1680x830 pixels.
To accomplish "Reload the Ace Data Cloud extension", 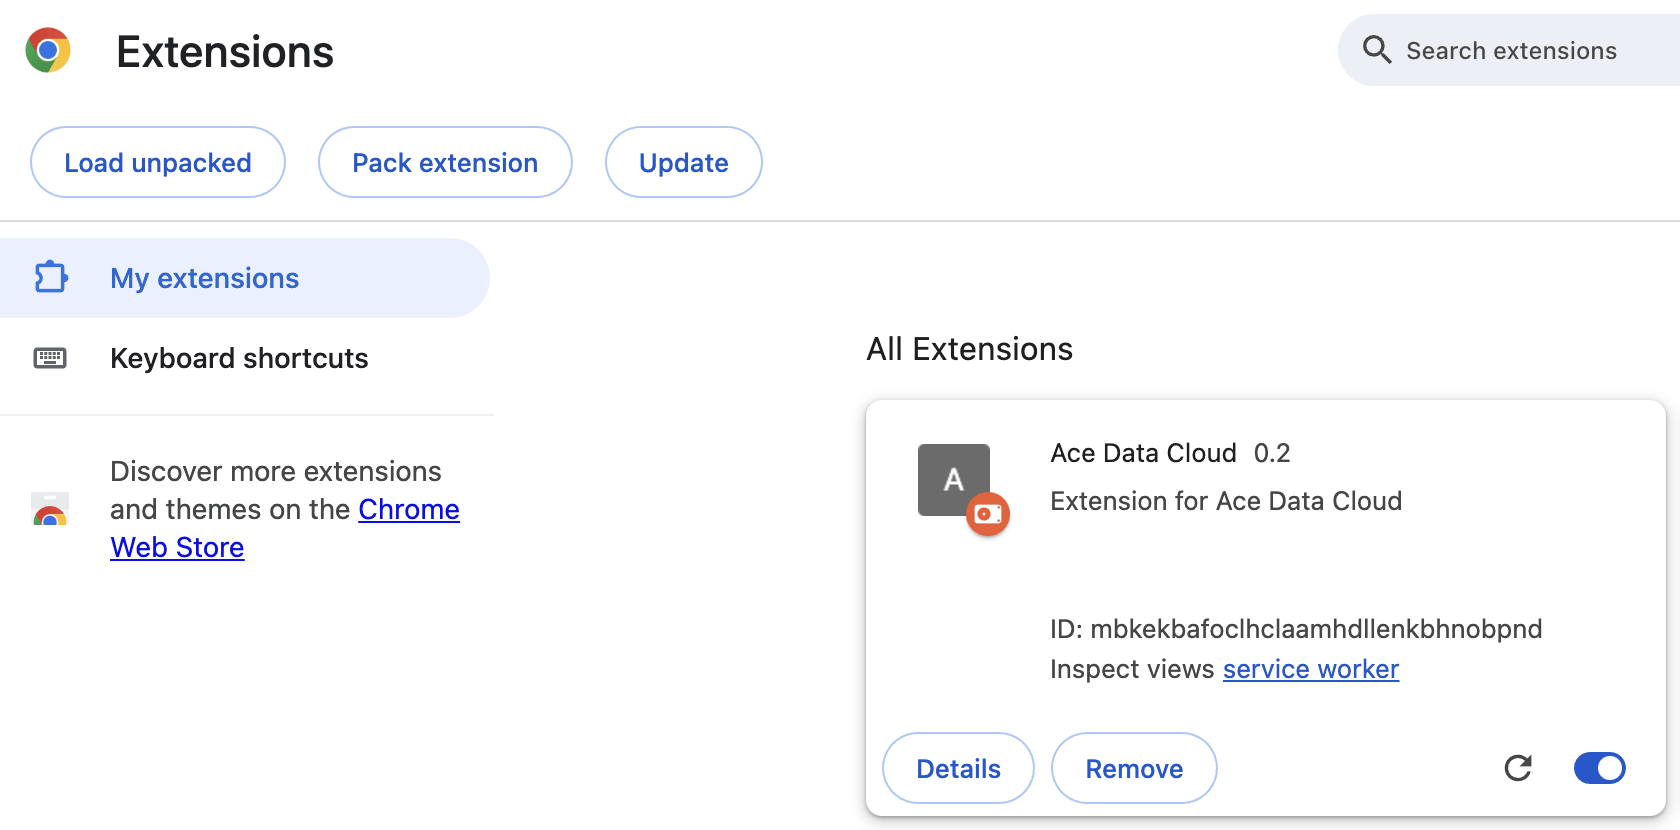I will (1518, 768).
